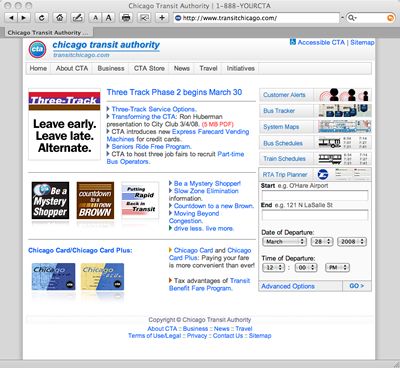The width and height of the screenshot is (400, 368).
Task: Open the Be a Mystery Shopper banner
Action: pos(50,201)
